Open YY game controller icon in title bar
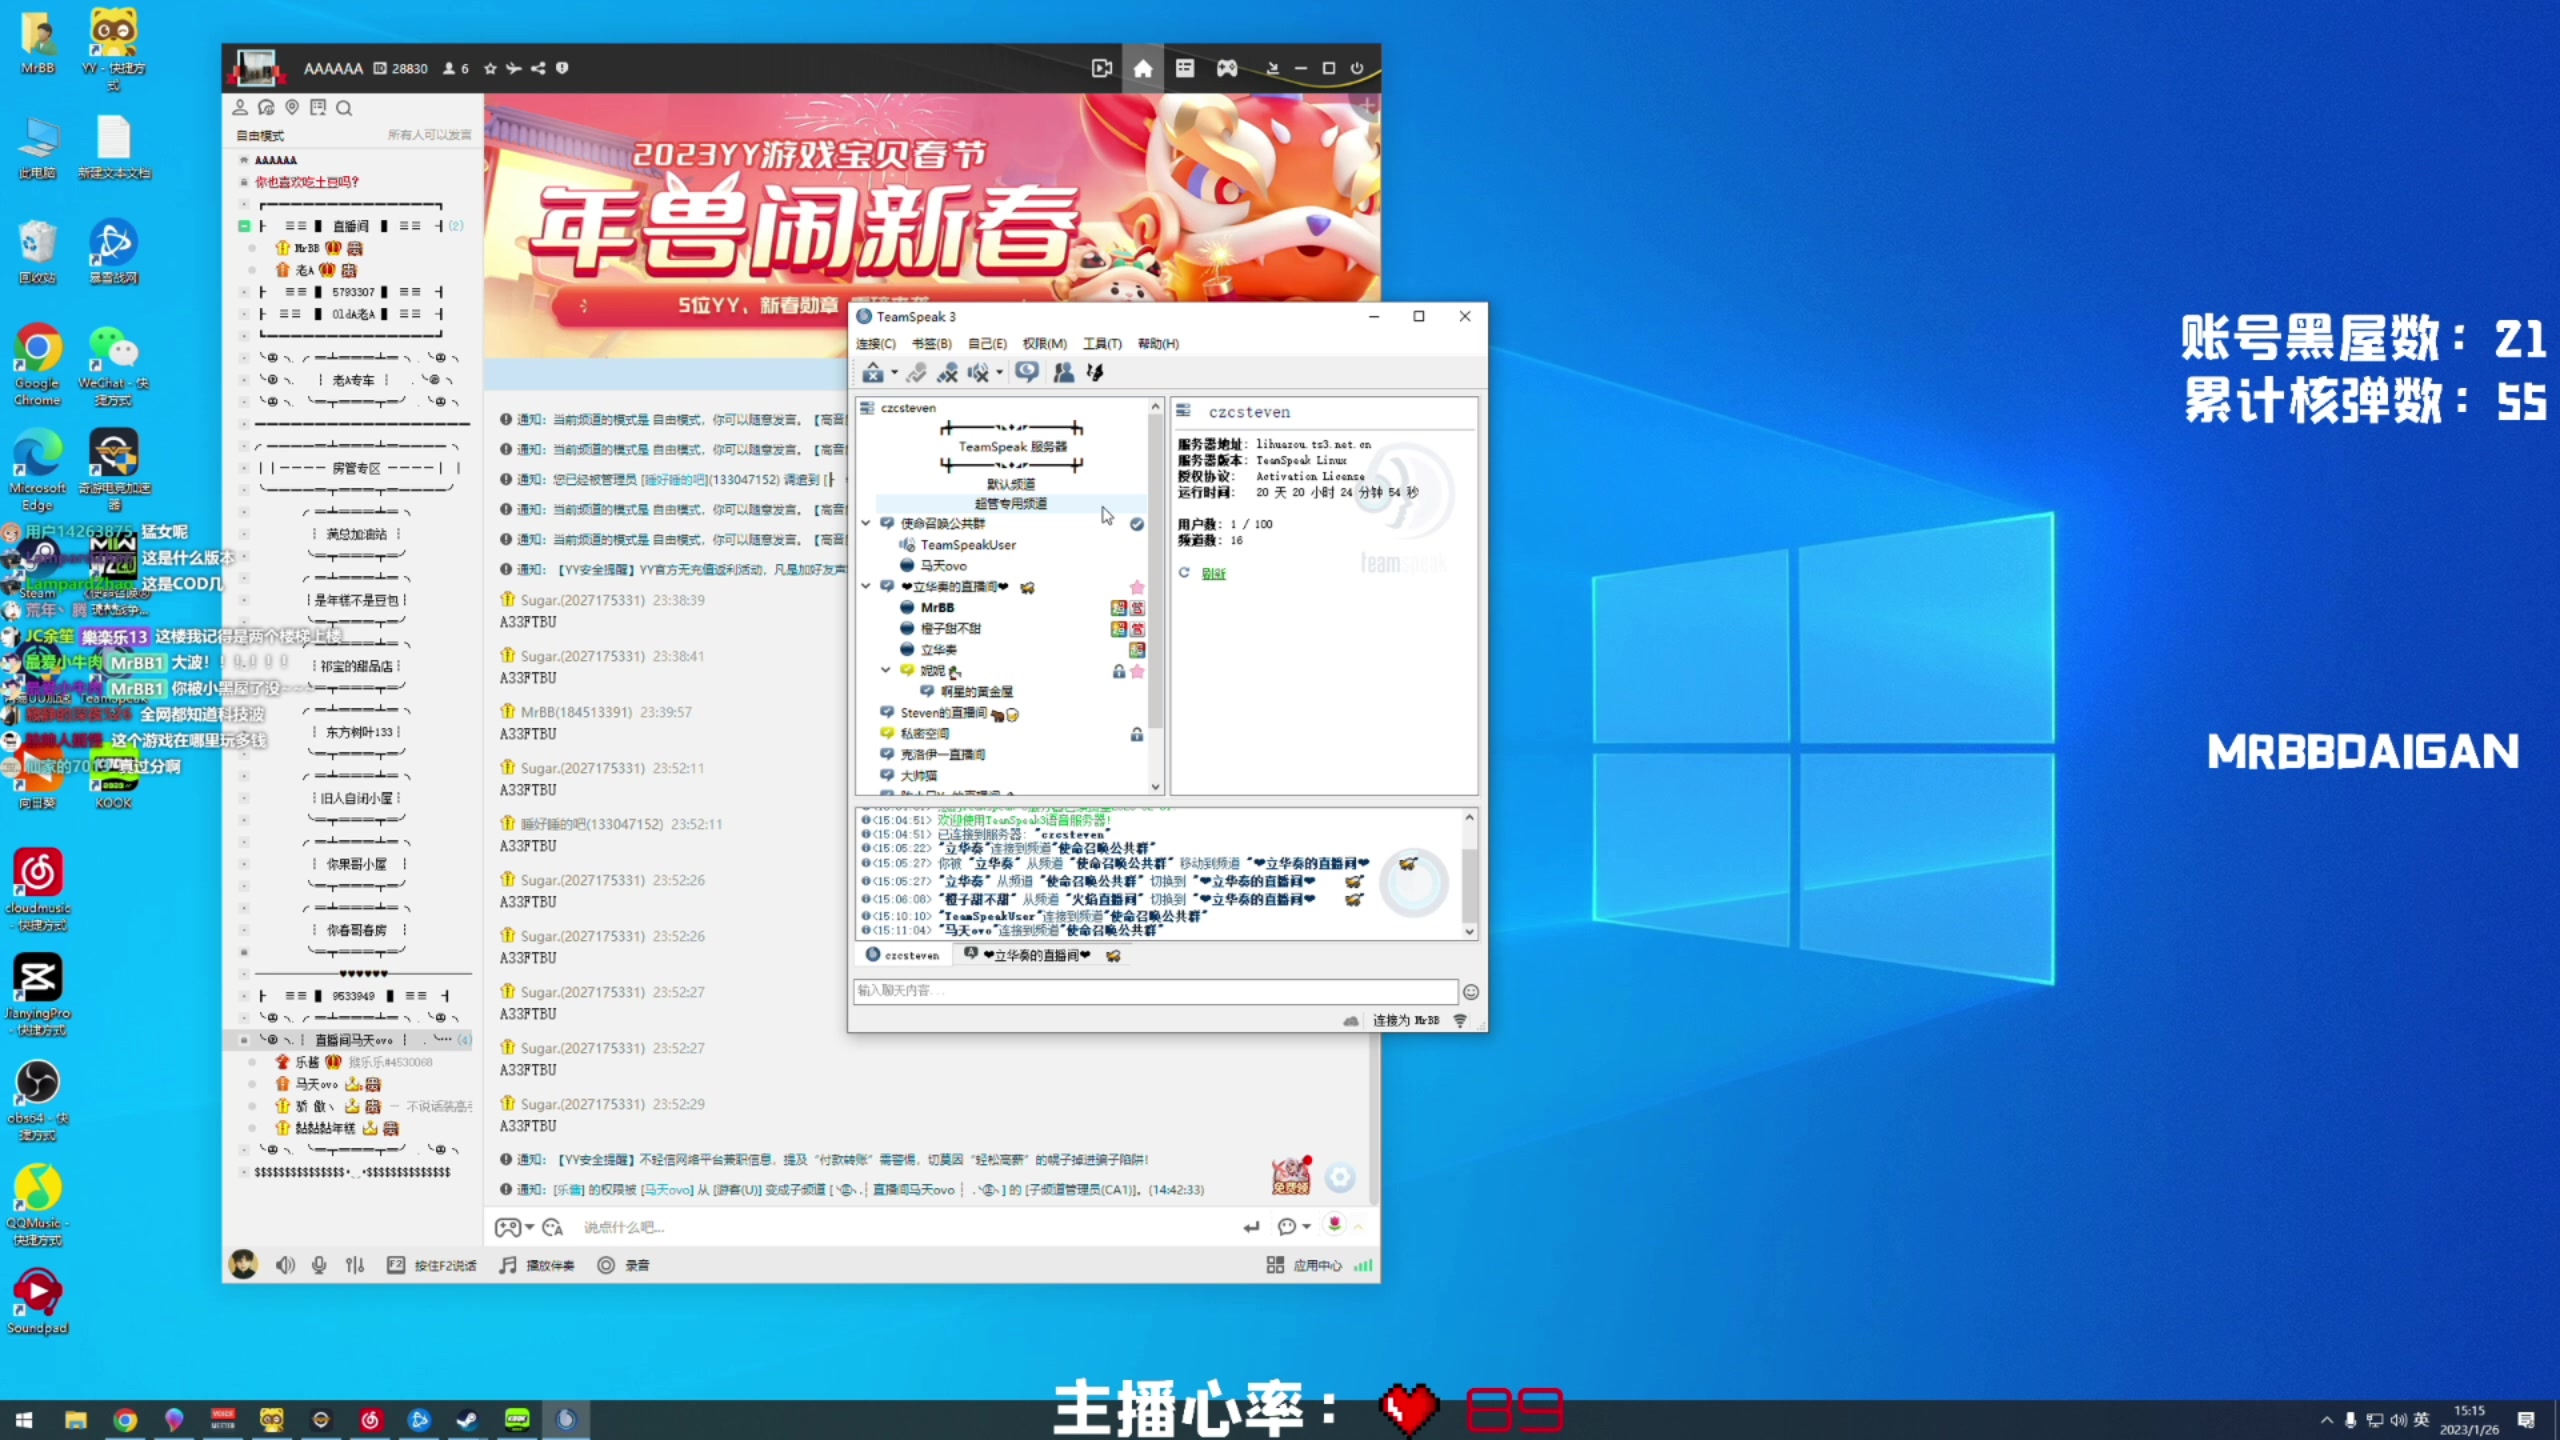The image size is (2560, 1440). coord(1227,68)
